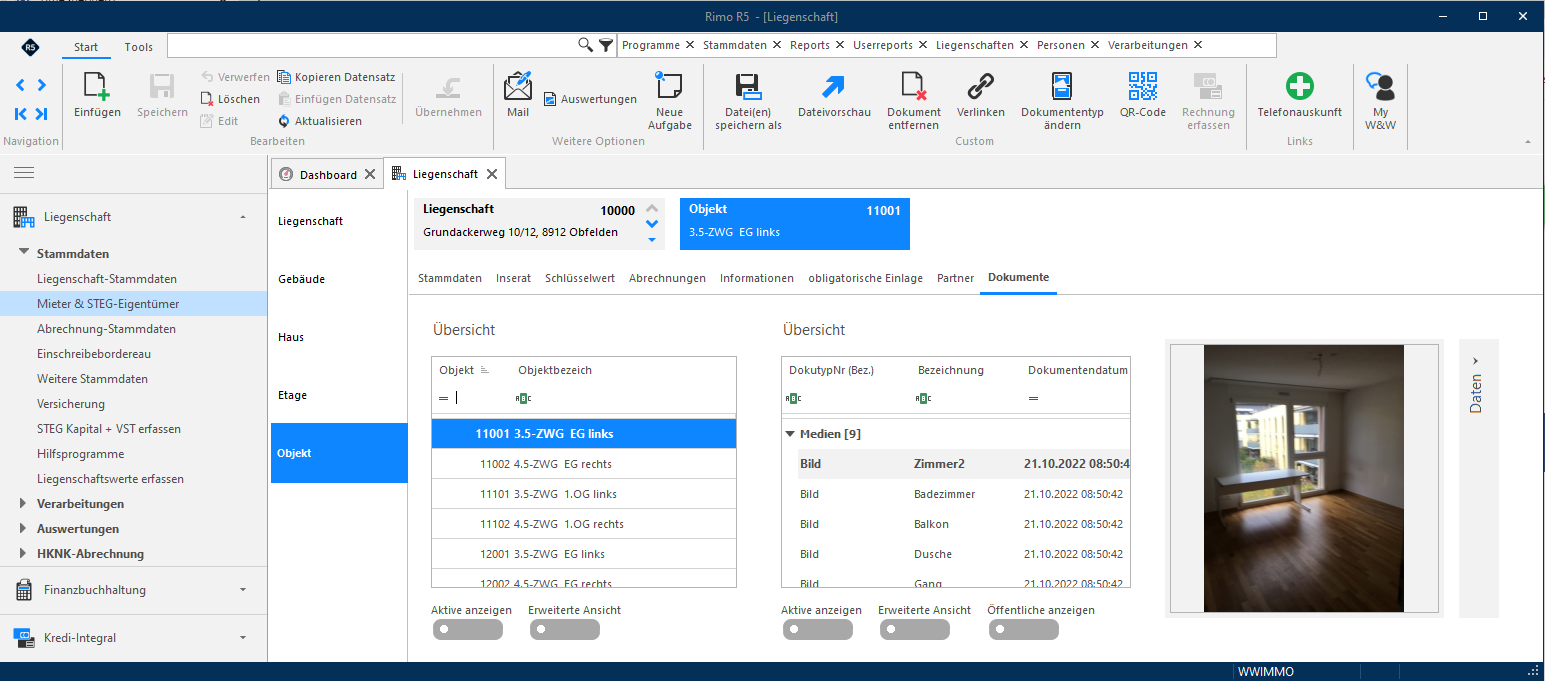The image size is (1545, 681).
Task: Open the Dashboard tab
Action: pos(328,174)
